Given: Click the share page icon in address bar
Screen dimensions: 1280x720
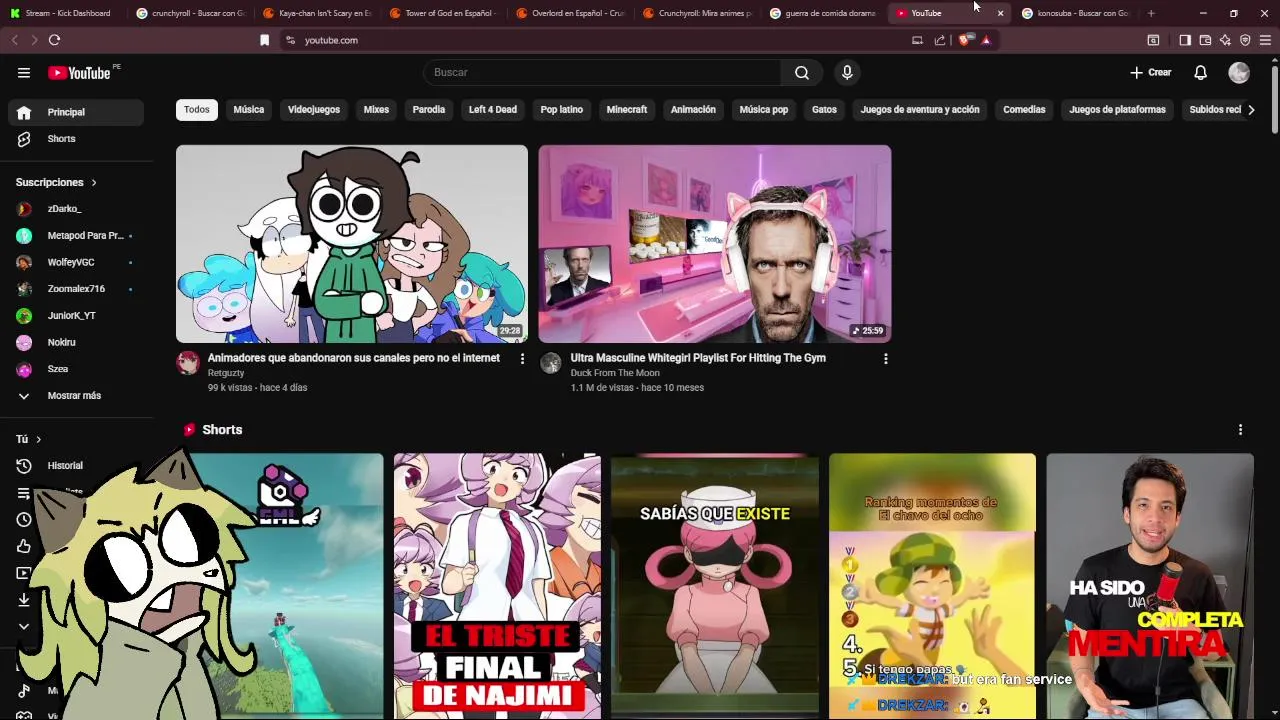Looking at the screenshot, I should [940, 40].
